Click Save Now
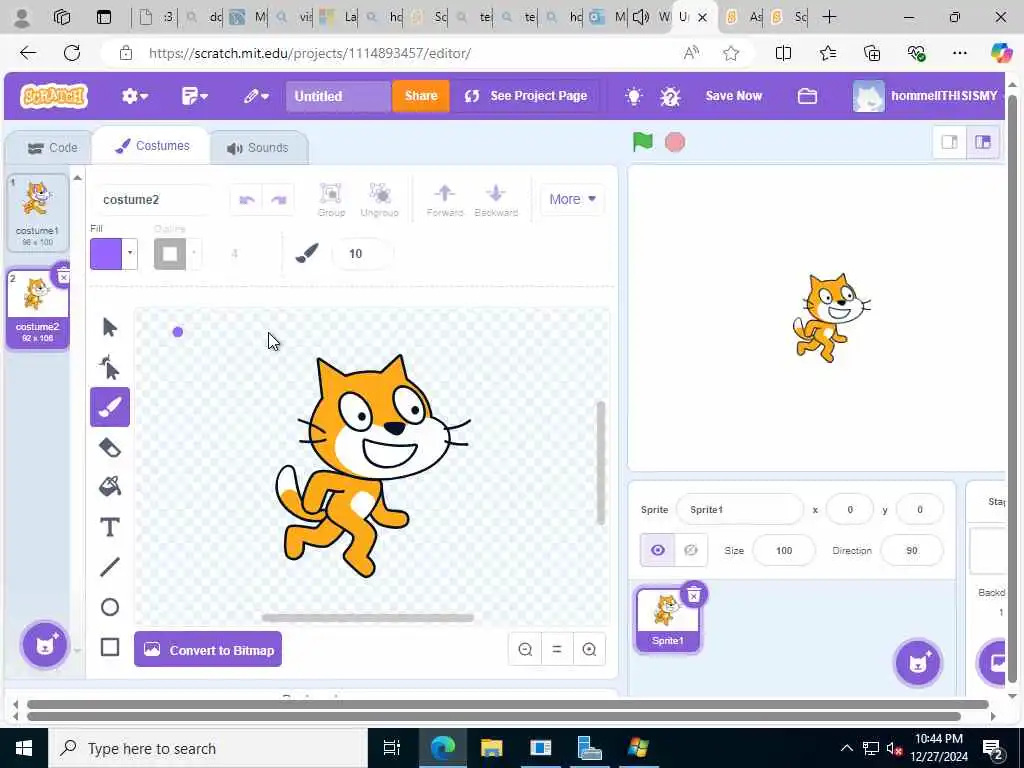 733,96
